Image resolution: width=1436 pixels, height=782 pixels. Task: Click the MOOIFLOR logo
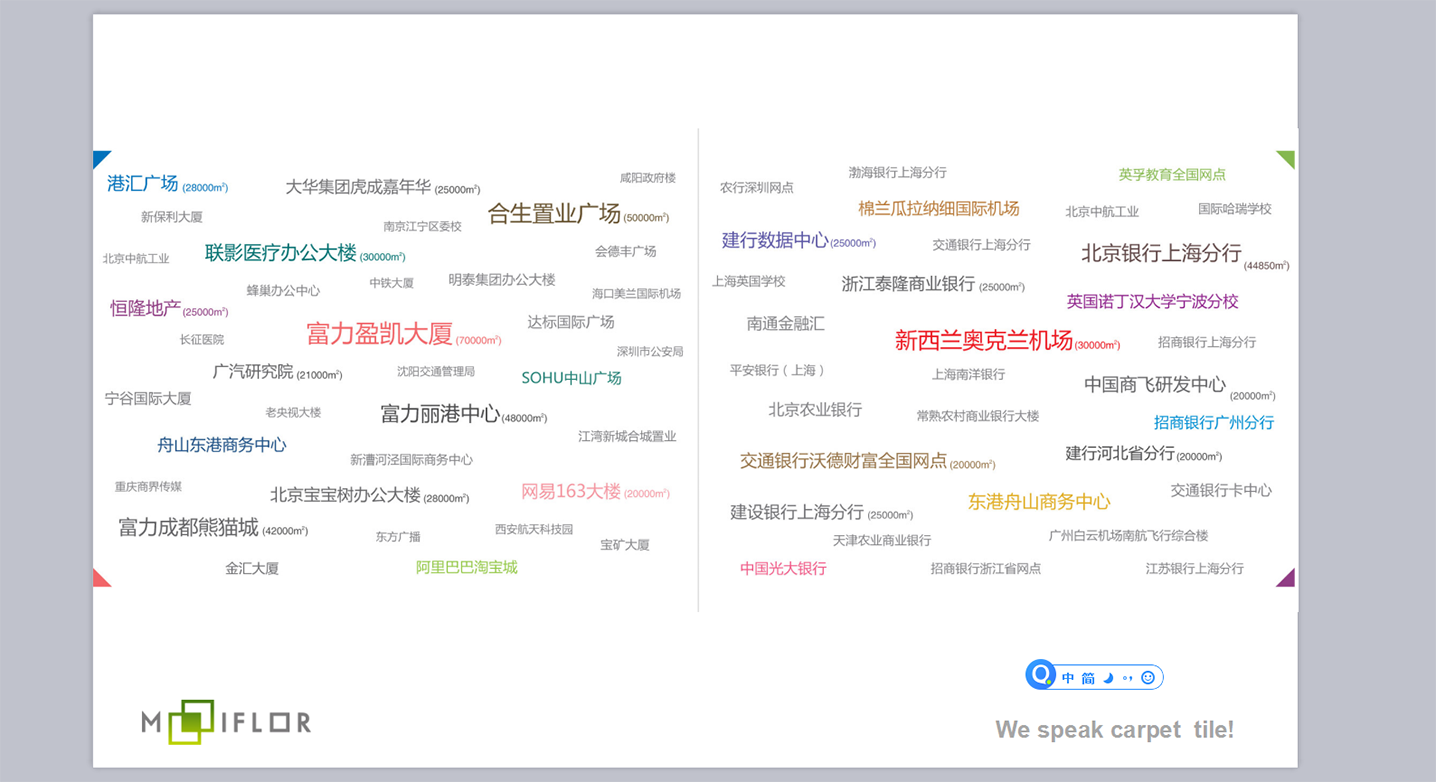[226, 722]
